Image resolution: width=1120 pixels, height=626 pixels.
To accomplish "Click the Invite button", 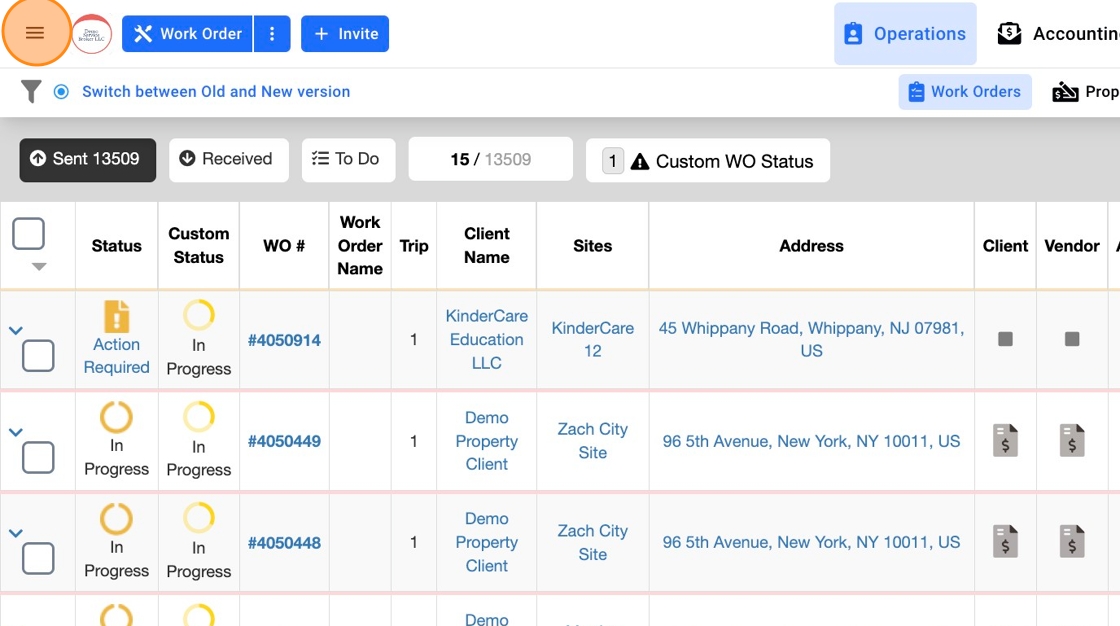I will 345,34.
